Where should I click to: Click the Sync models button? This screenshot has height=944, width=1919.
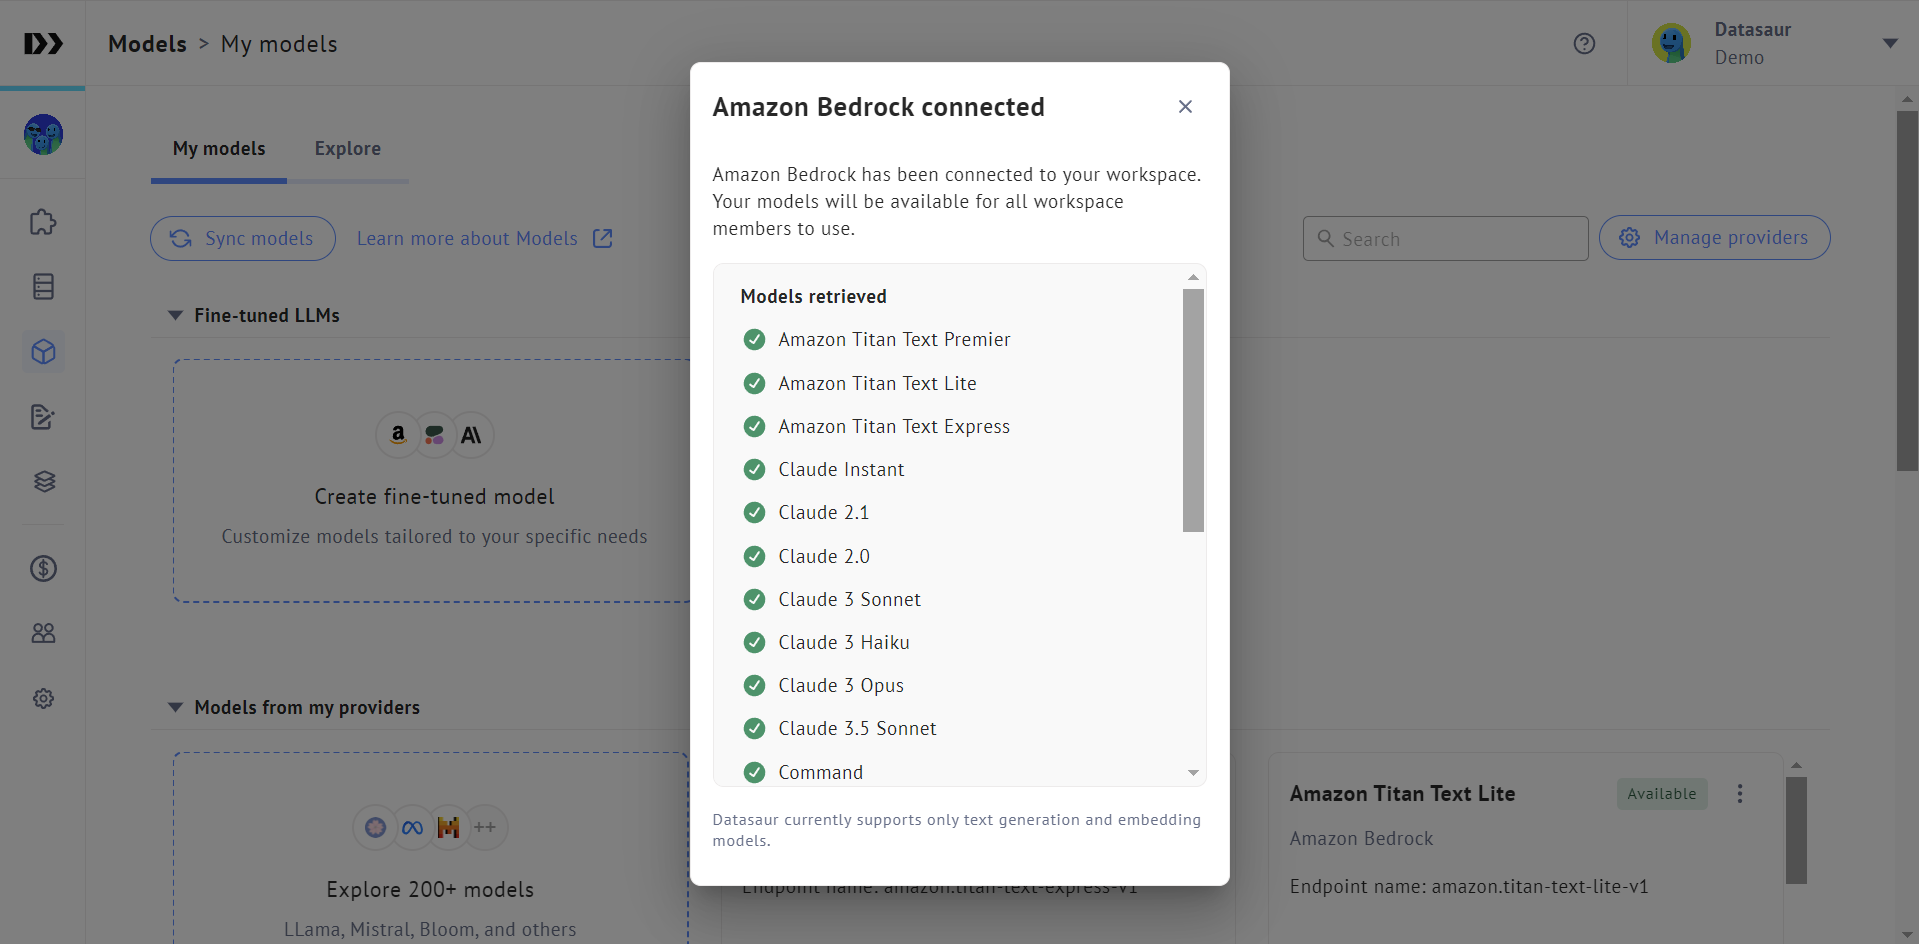pyautogui.click(x=243, y=239)
